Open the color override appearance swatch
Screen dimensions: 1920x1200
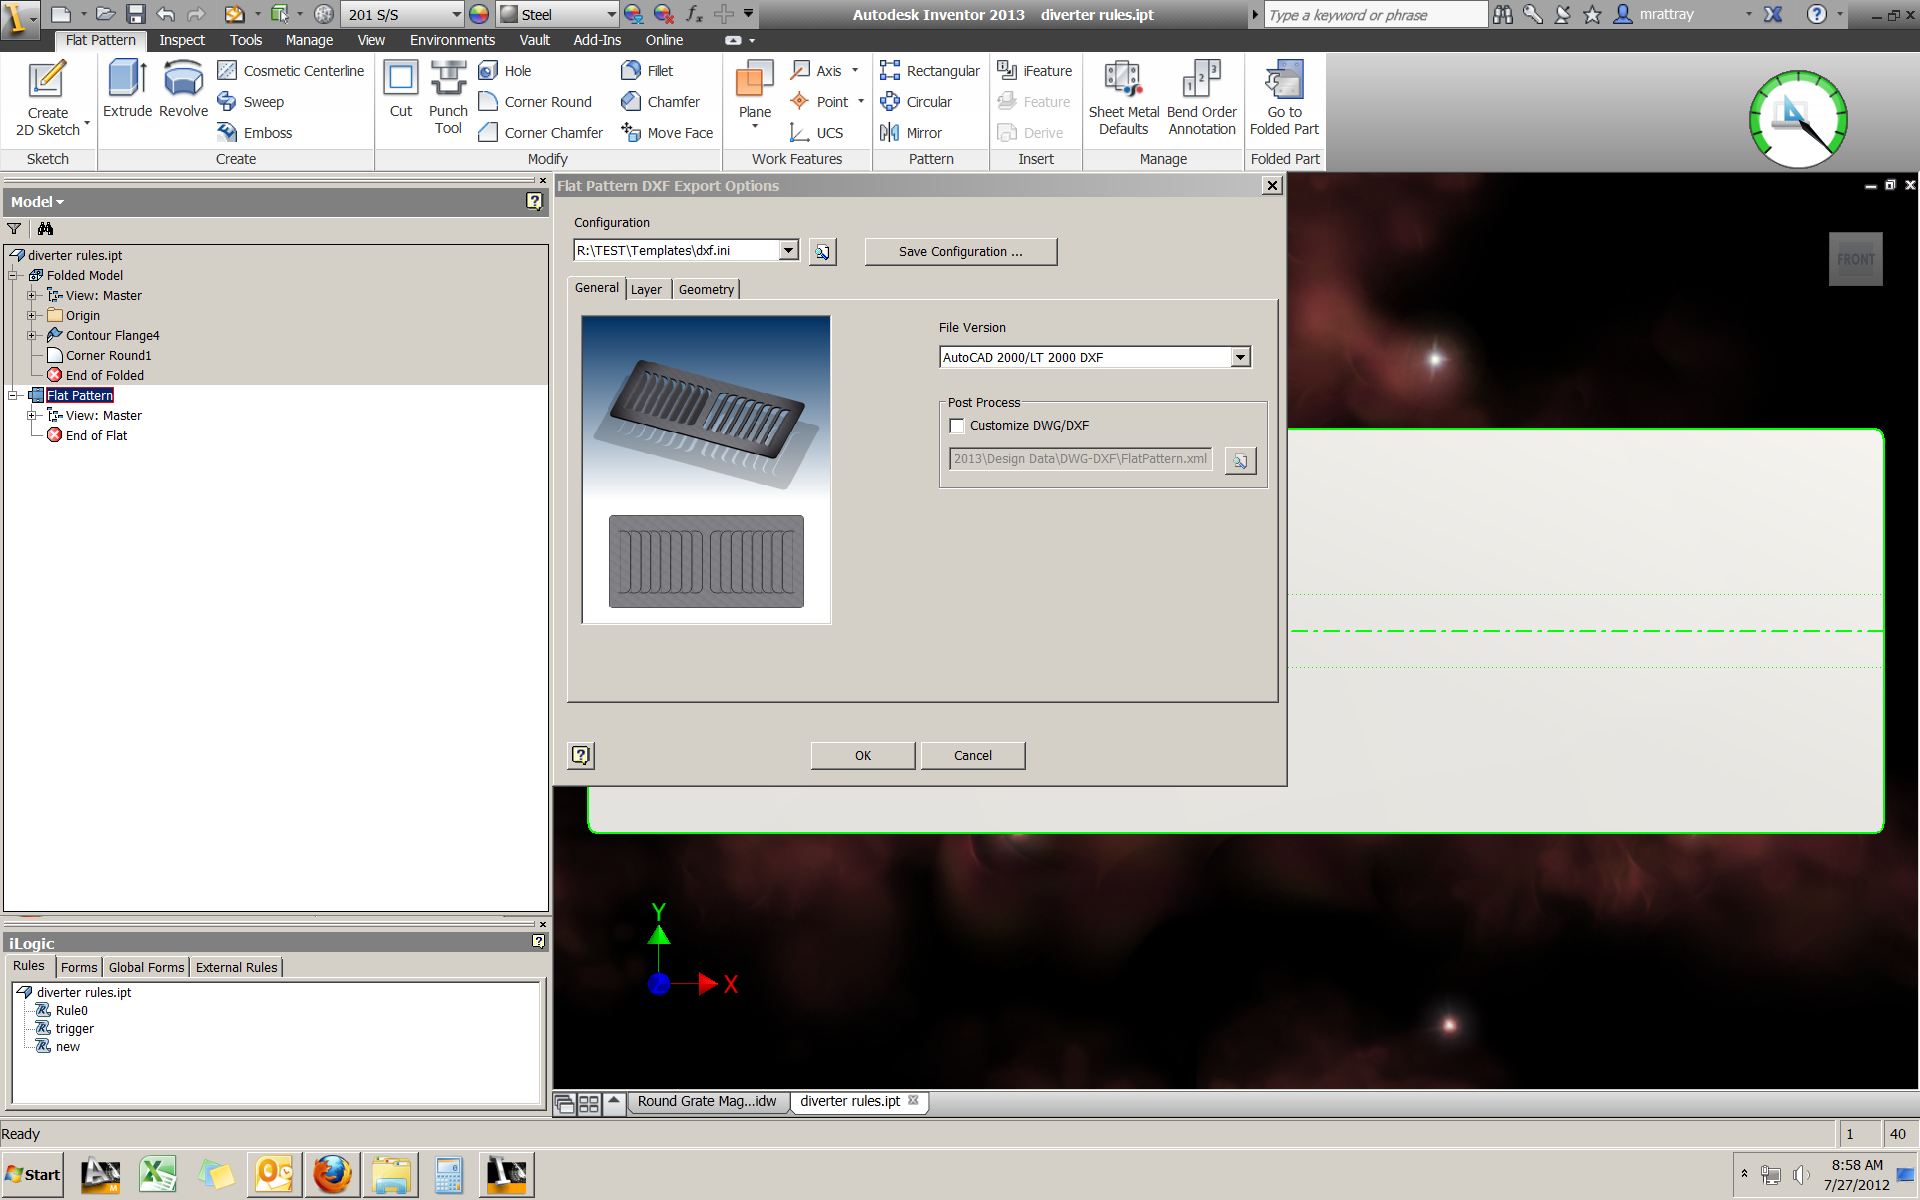click(x=479, y=14)
